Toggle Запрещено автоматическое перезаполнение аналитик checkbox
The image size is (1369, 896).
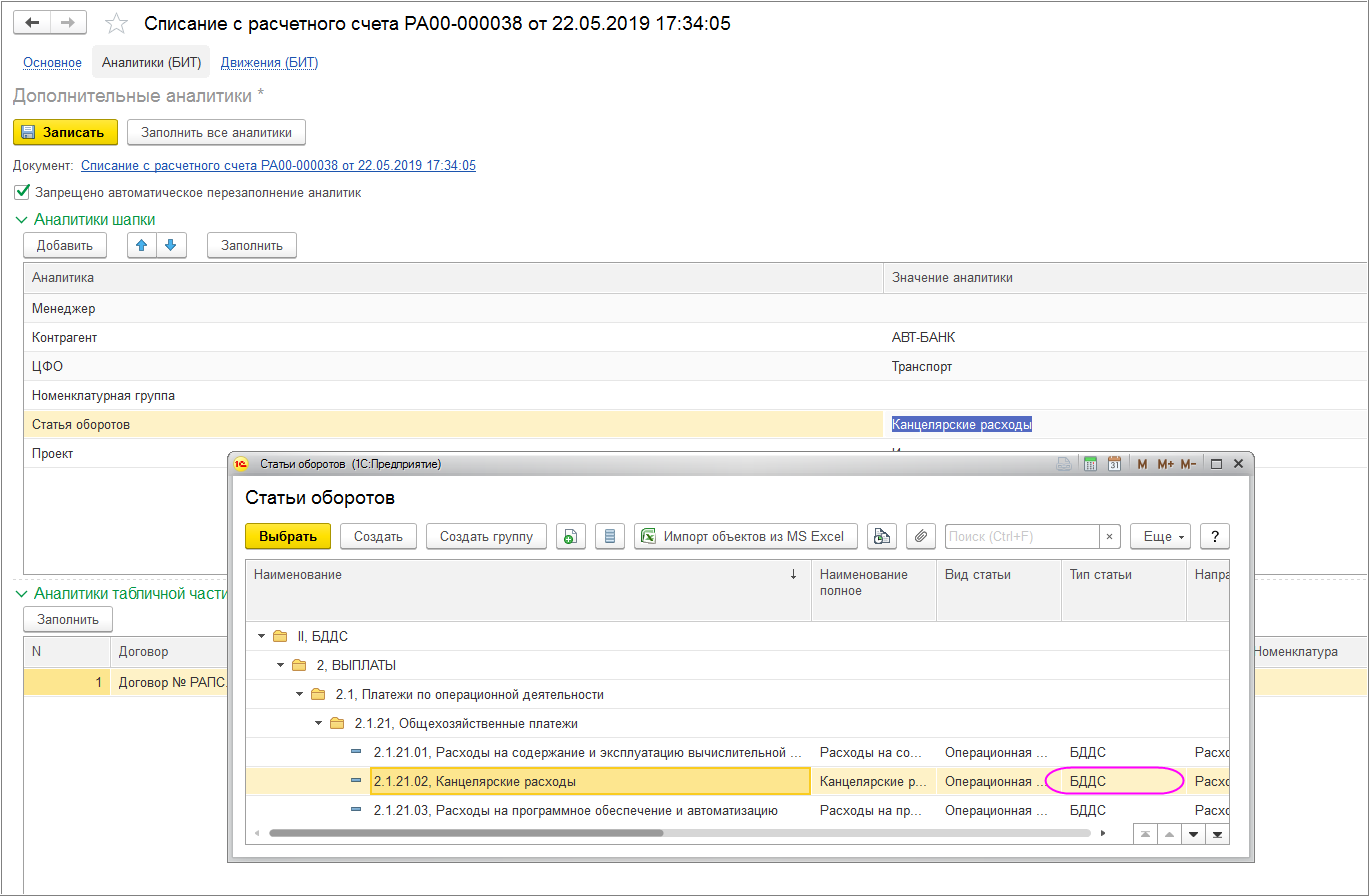22,192
